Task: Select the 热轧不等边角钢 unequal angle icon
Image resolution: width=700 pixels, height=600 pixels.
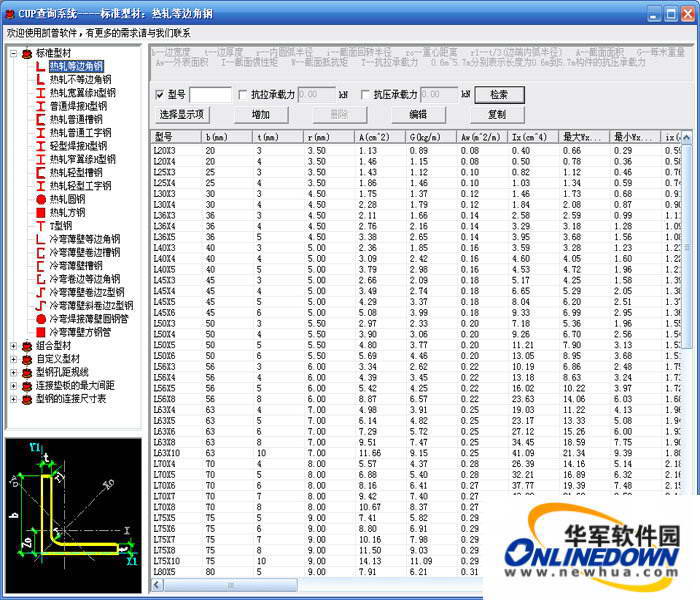Action: pos(41,80)
